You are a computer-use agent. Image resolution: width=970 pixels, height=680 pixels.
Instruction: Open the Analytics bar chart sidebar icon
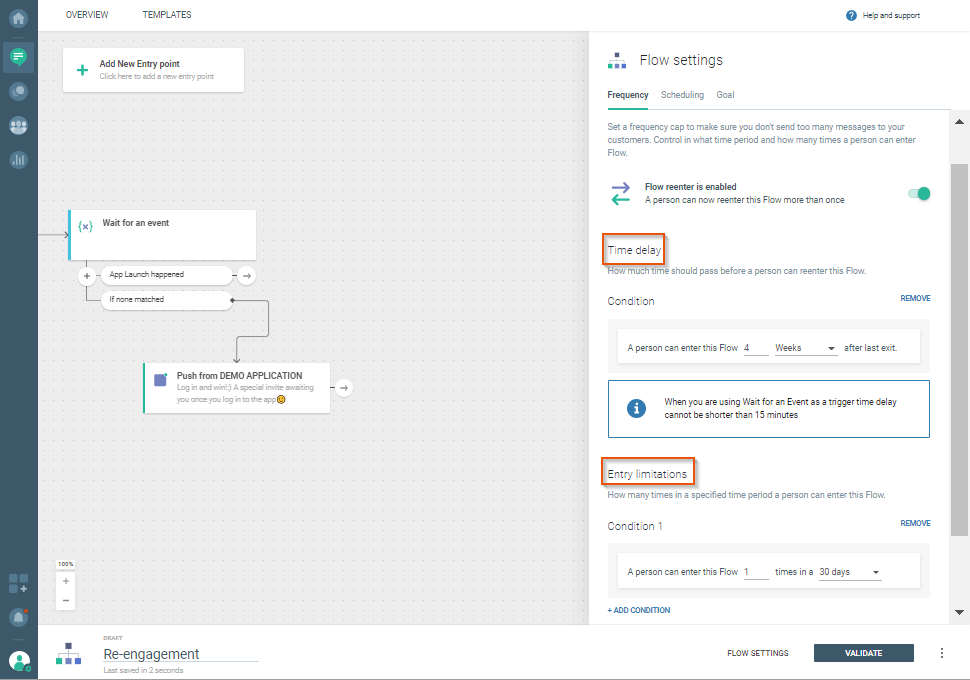(x=18, y=159)
